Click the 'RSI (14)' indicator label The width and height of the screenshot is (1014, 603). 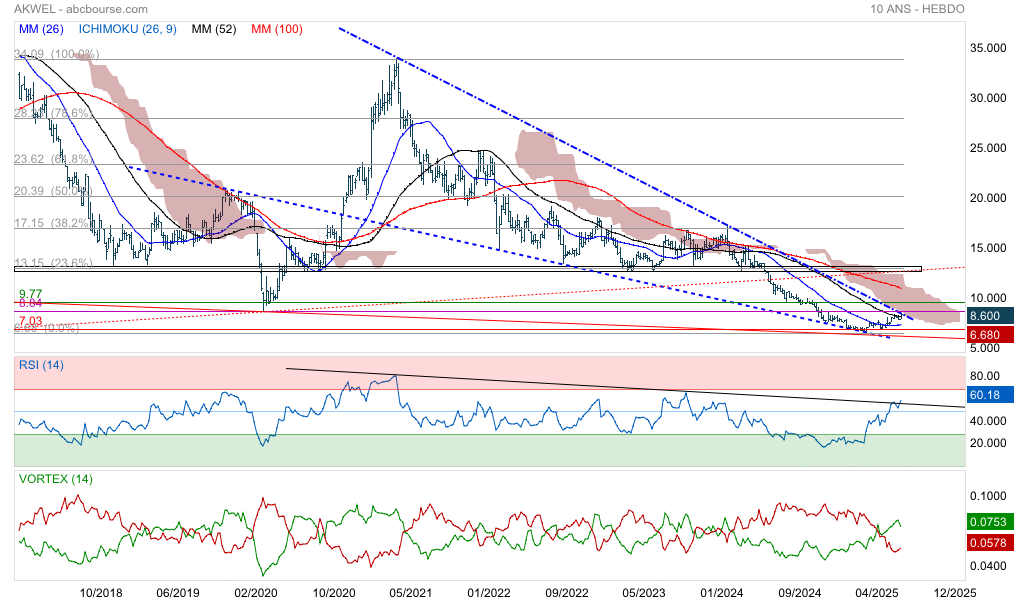41,365
